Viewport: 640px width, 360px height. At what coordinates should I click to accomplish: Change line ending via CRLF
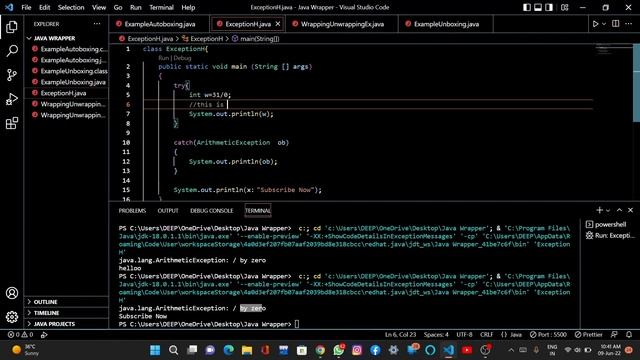pos(487,335)
